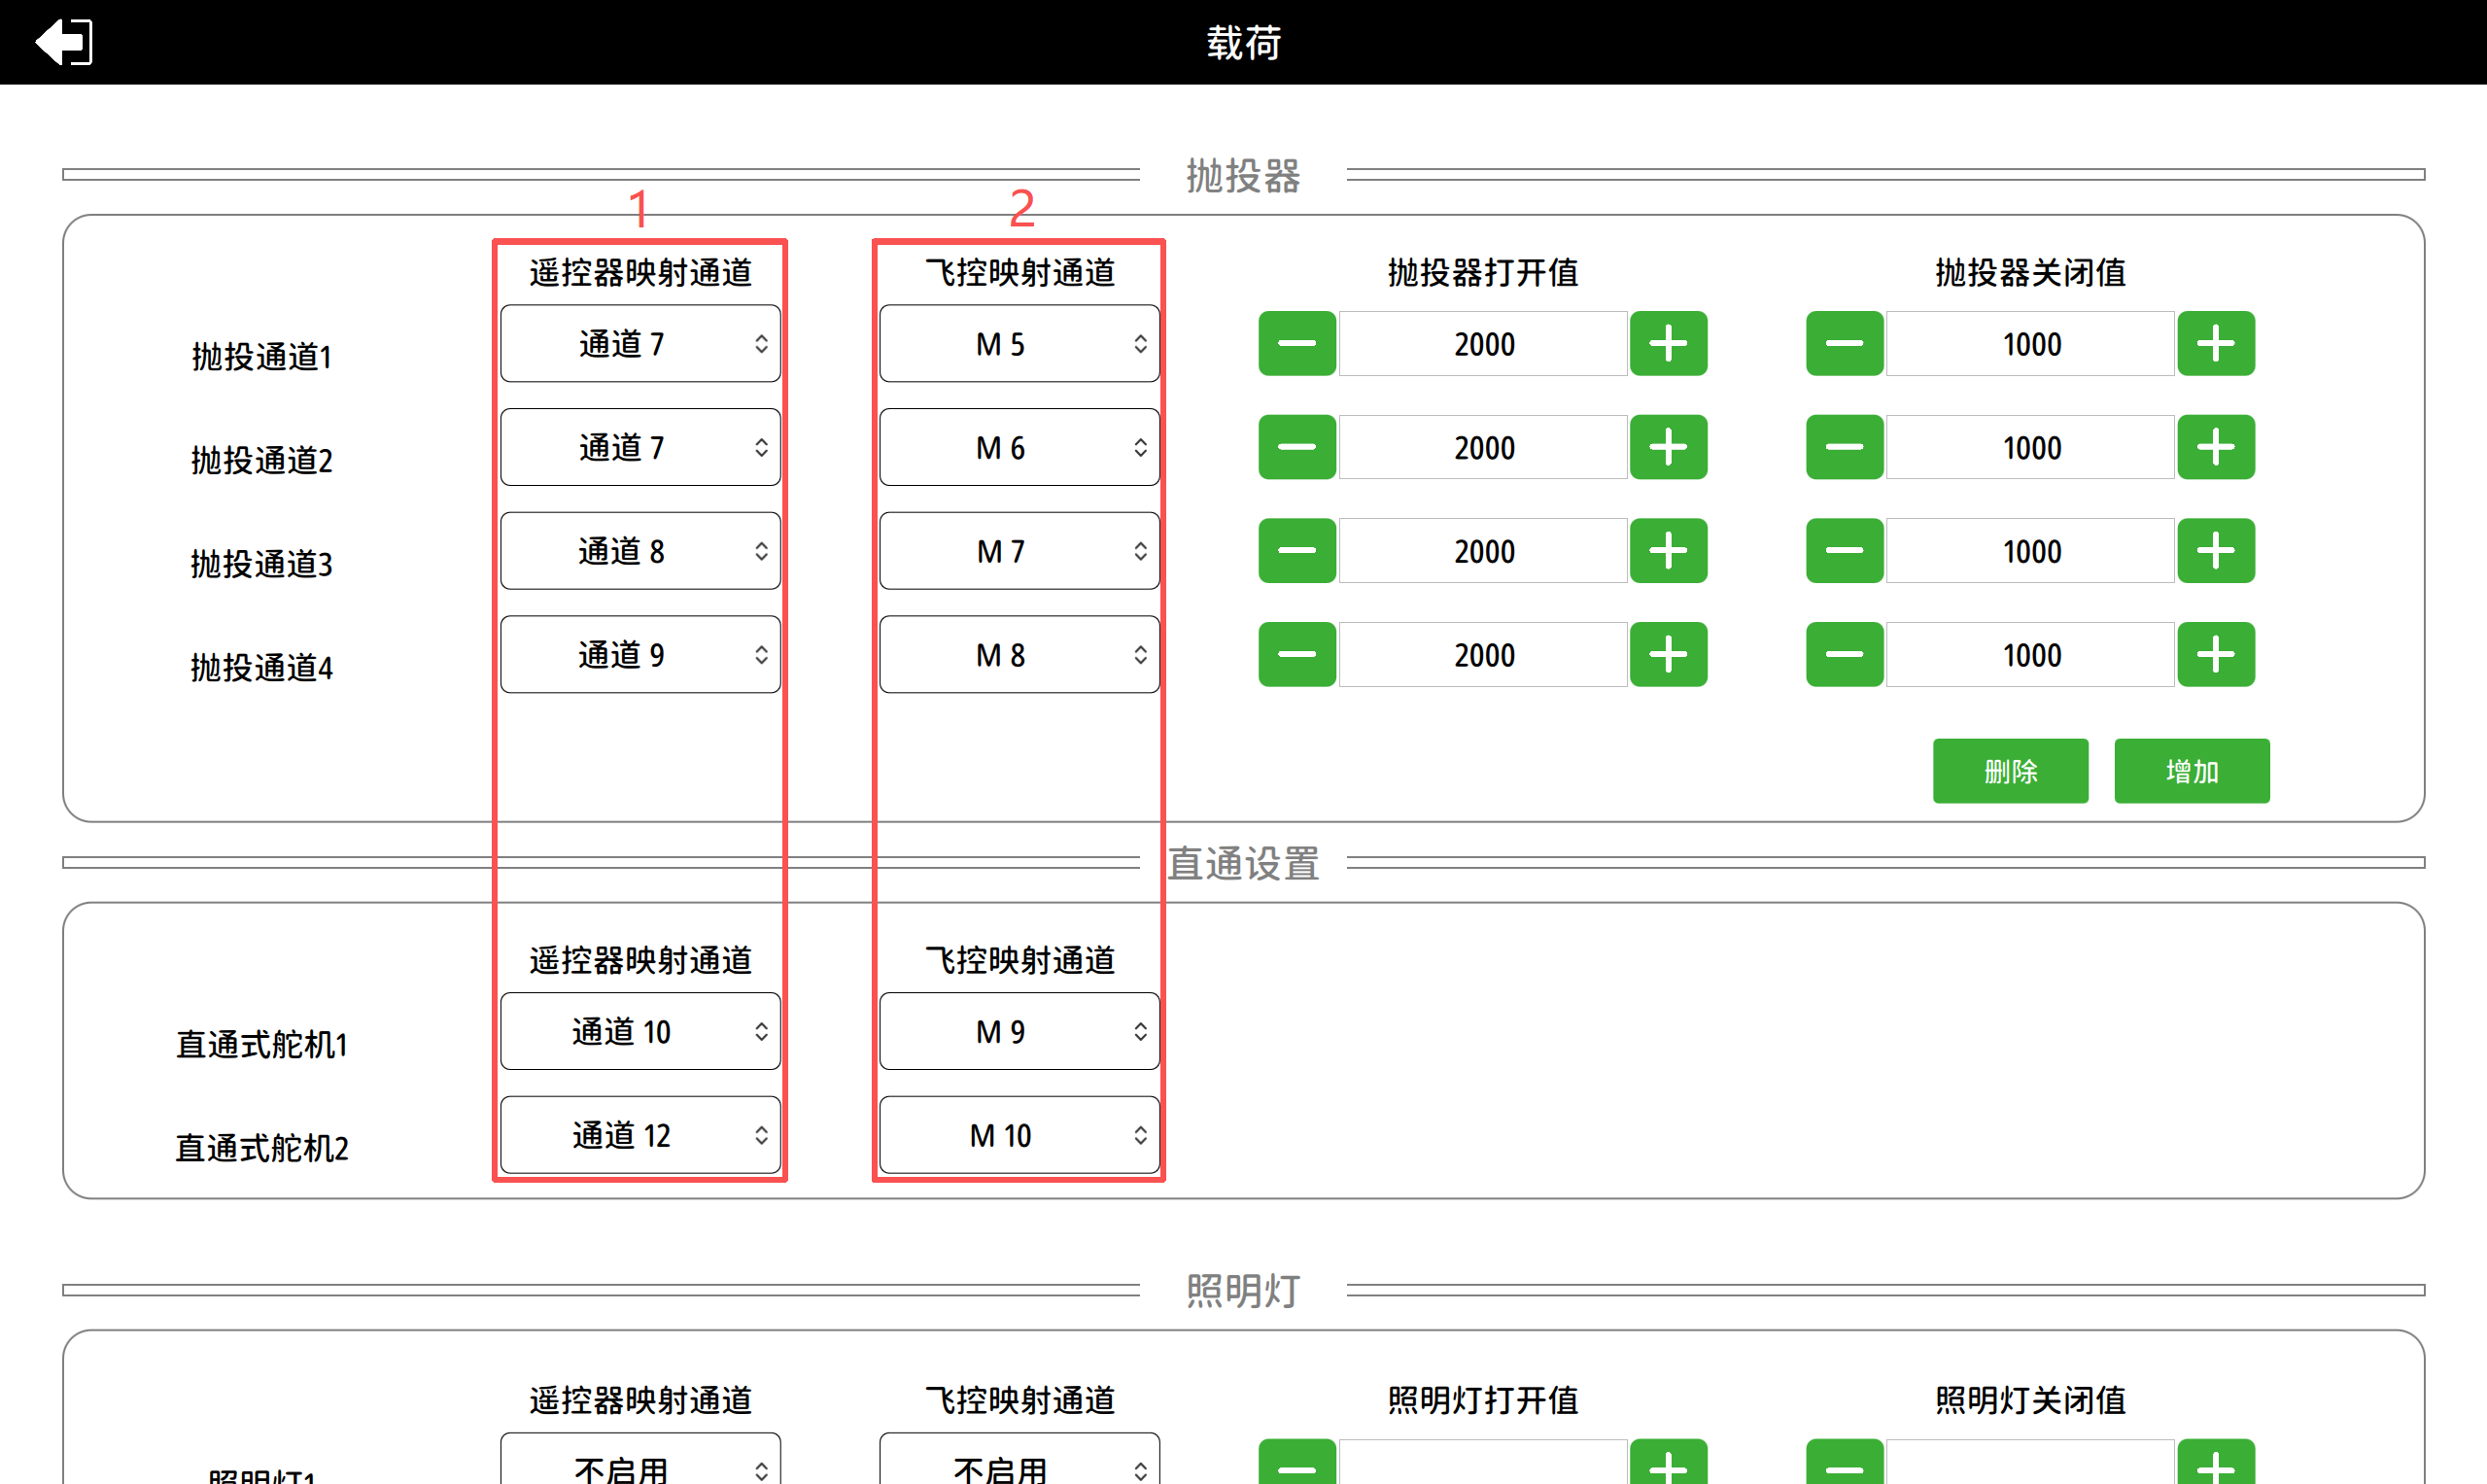Viewport: 2487px width, 1484px height.
Task: Open 直通式舵机2 M 10 dropdown
Action: pos(1019,1135)
